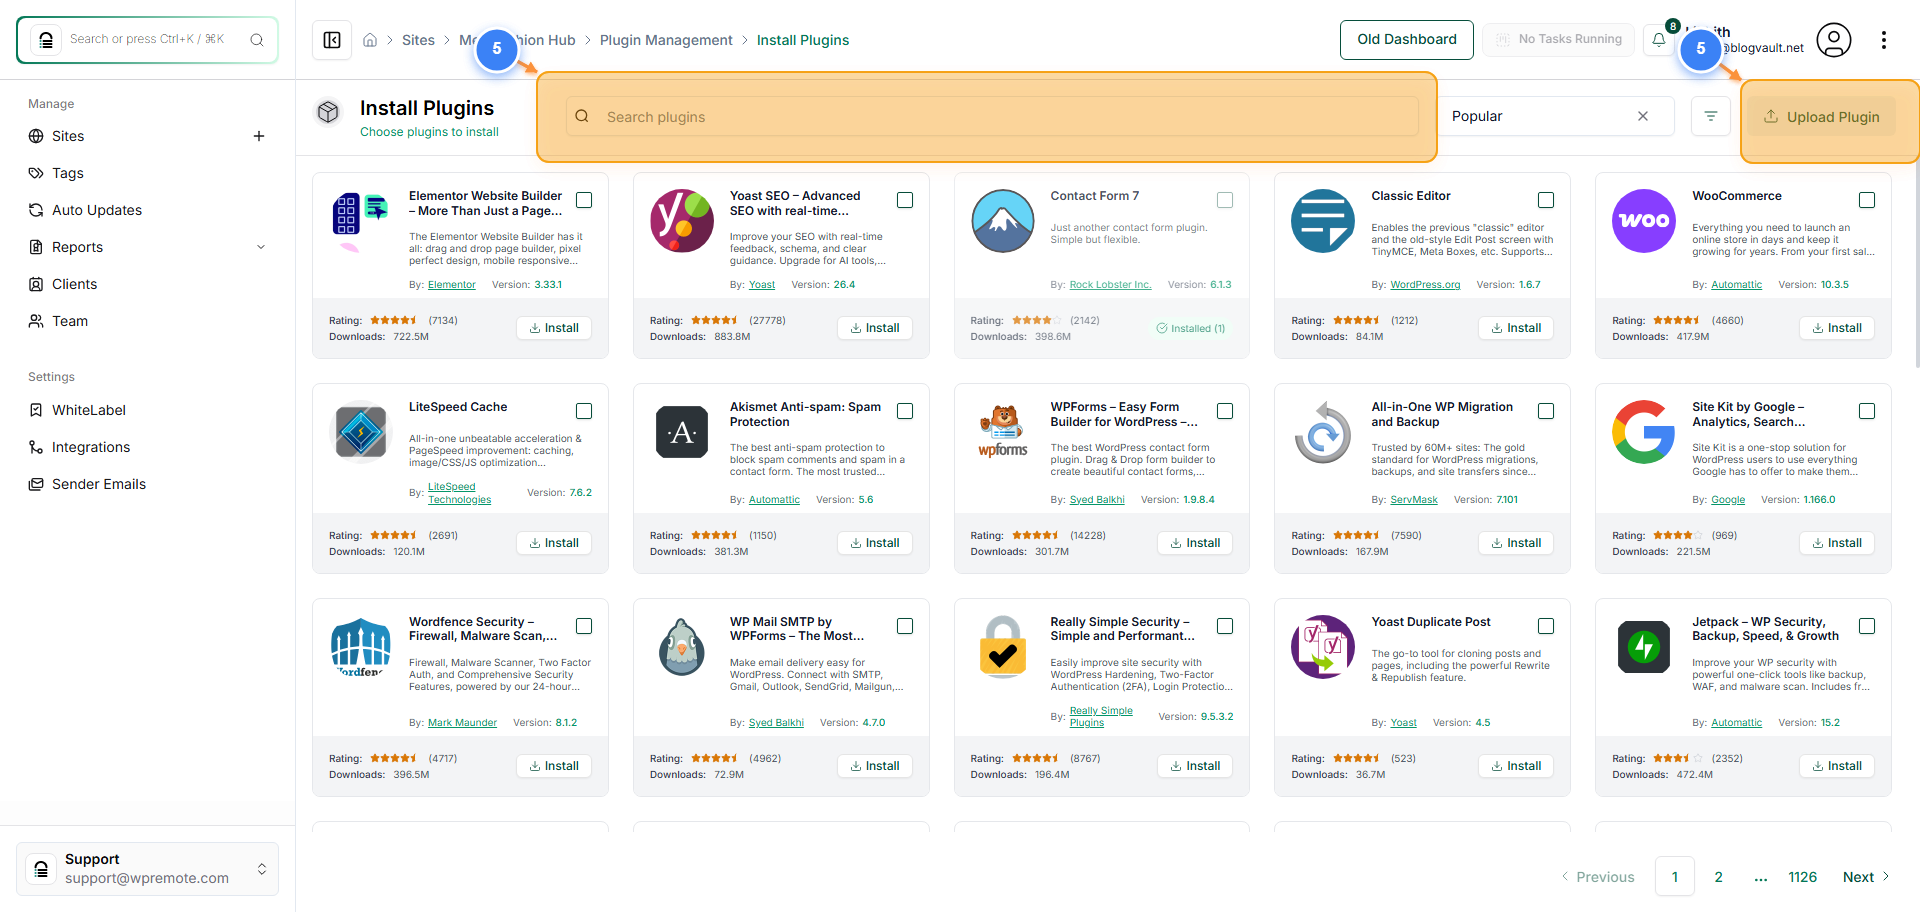This screenshot has width=1920, height=912.
Task: Select the WPForms checkbox
Action: (1225, 411)
